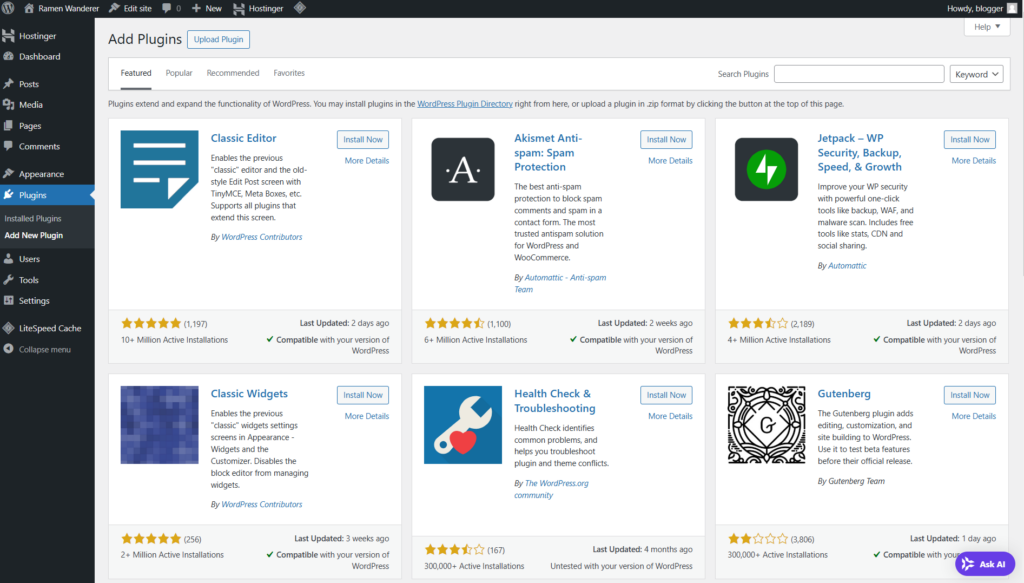The image size is (1024, 583).
Task: Open the Favorites tab
Action: (288, 72)
